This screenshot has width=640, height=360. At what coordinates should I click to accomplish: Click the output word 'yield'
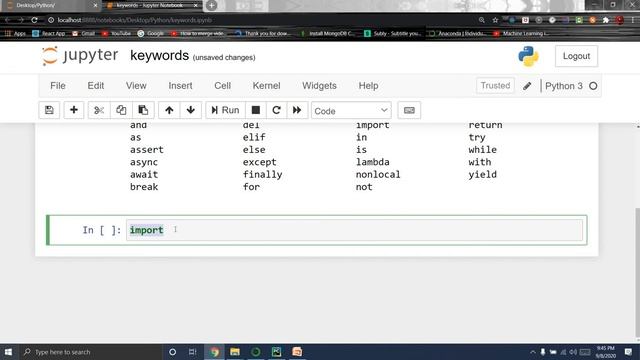[x=483, y=175]
